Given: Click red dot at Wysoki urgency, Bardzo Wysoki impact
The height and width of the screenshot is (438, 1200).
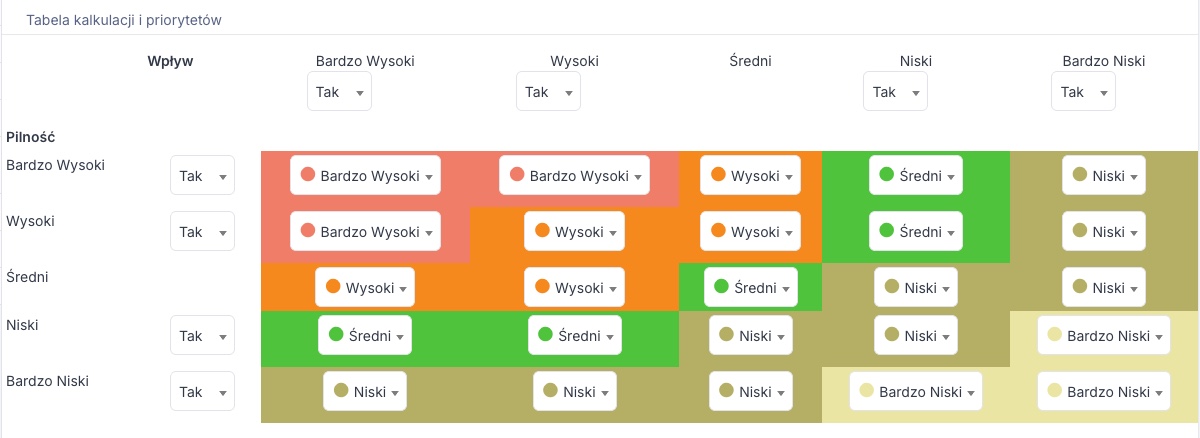Looking at the screenshot, I should point(308,230).
